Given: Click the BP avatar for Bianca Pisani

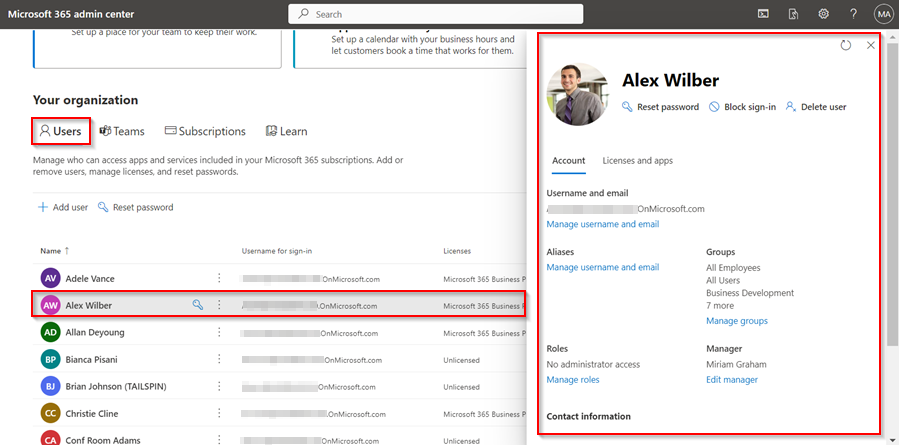Looking at the screenshot, I should click(50, 360).
